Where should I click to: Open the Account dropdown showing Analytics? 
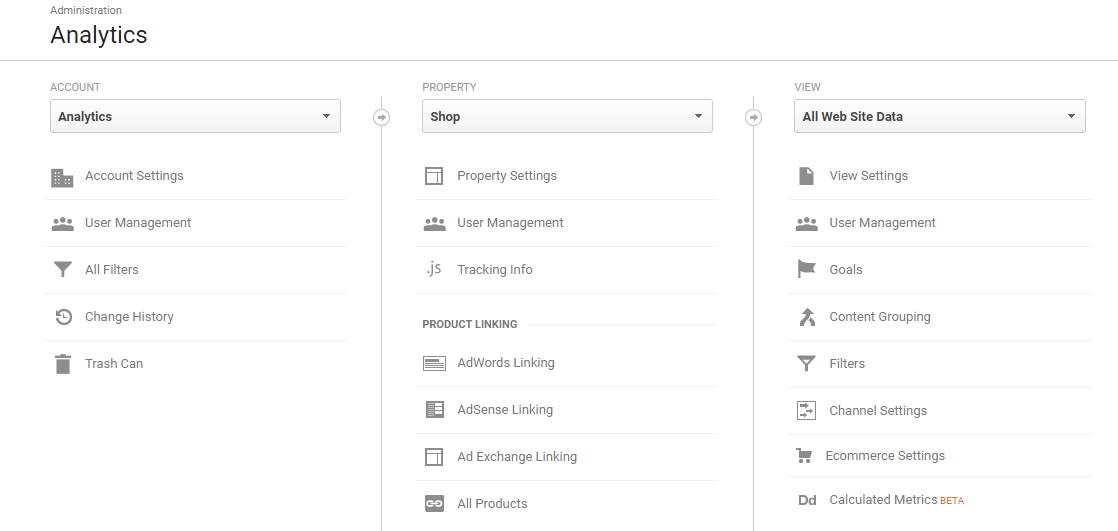tap(195, 116)
